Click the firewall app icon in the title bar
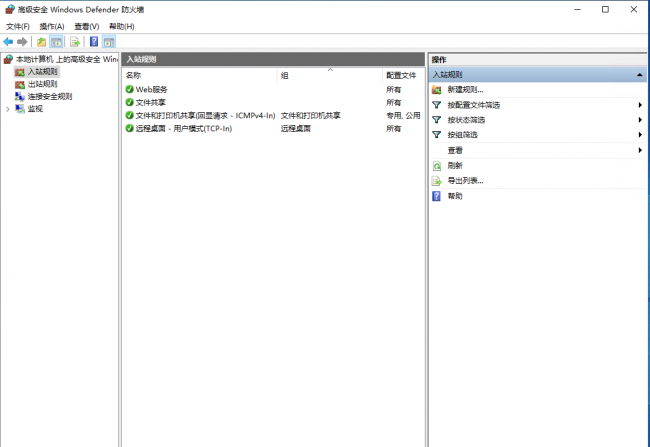The image size is (650, 447). point(10,9)
